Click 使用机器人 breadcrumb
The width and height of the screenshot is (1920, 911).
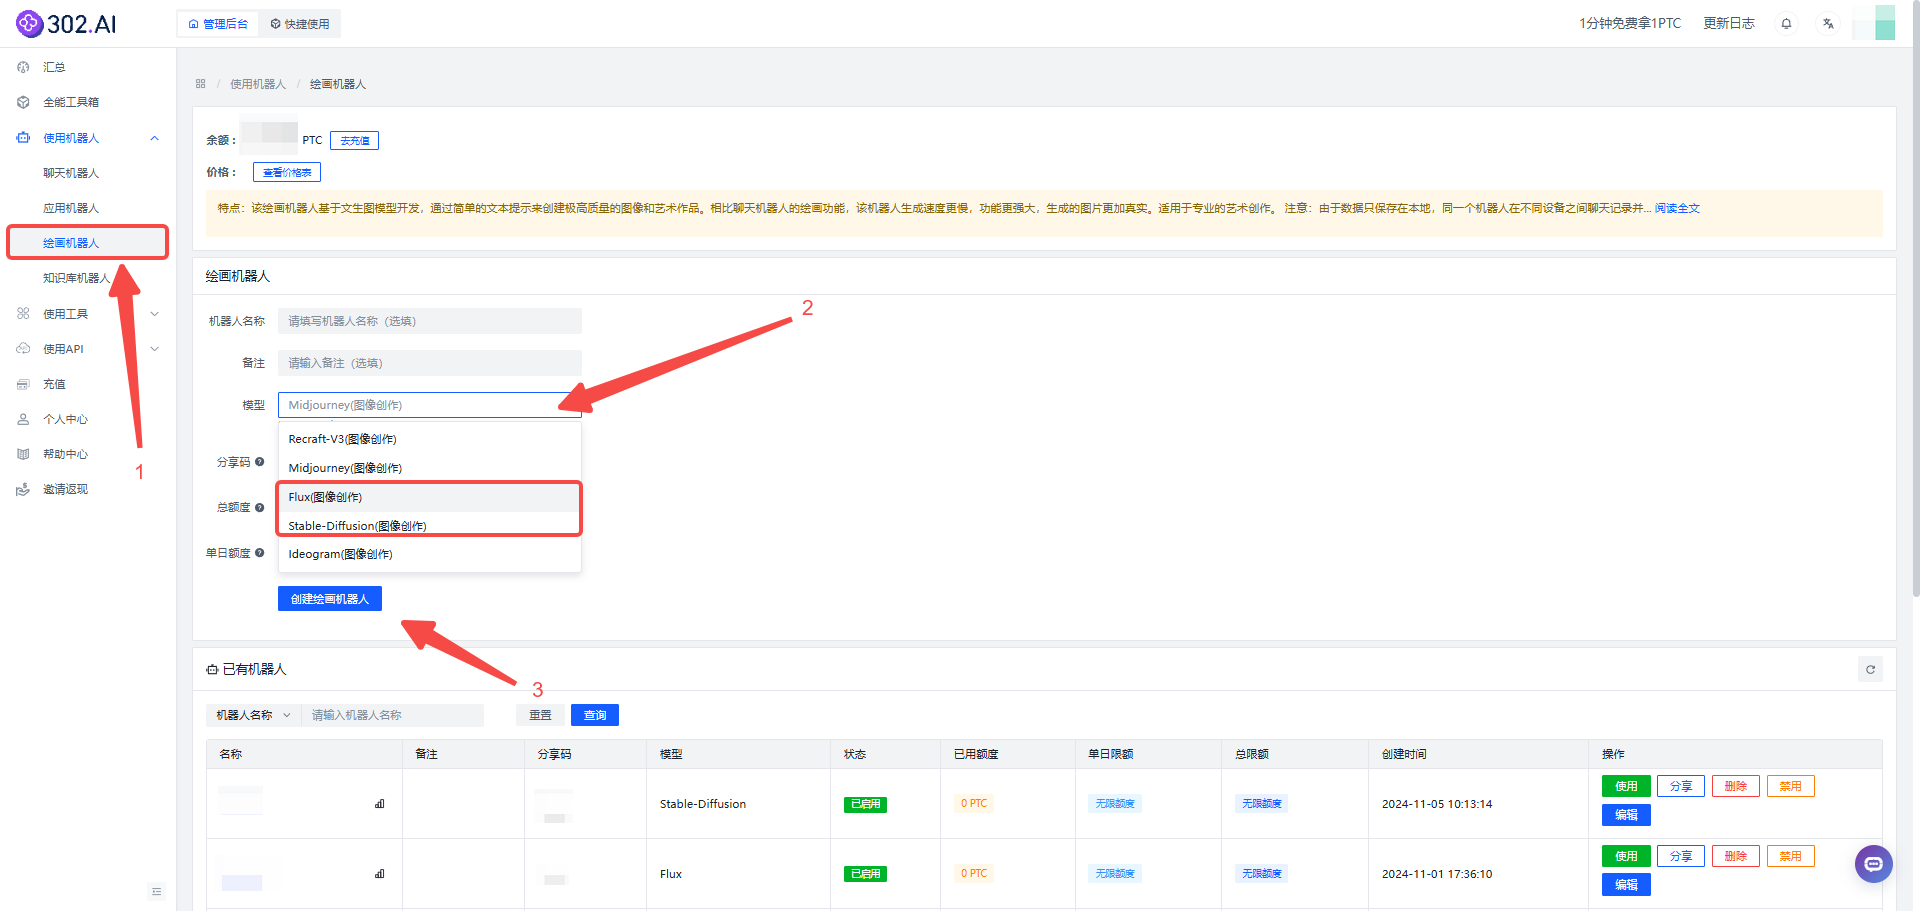tap(258, 84)
